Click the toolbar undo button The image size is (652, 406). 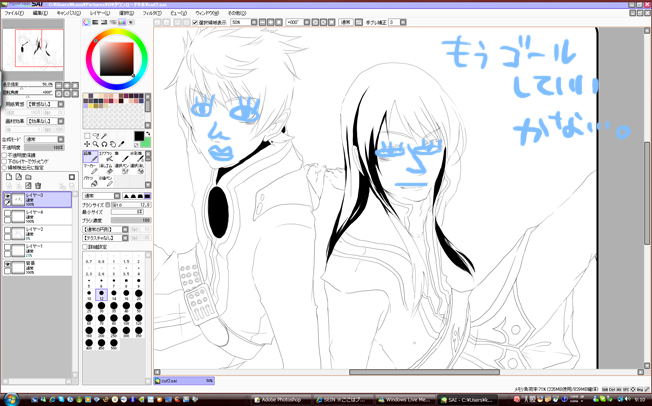click(x=158, y=22)
